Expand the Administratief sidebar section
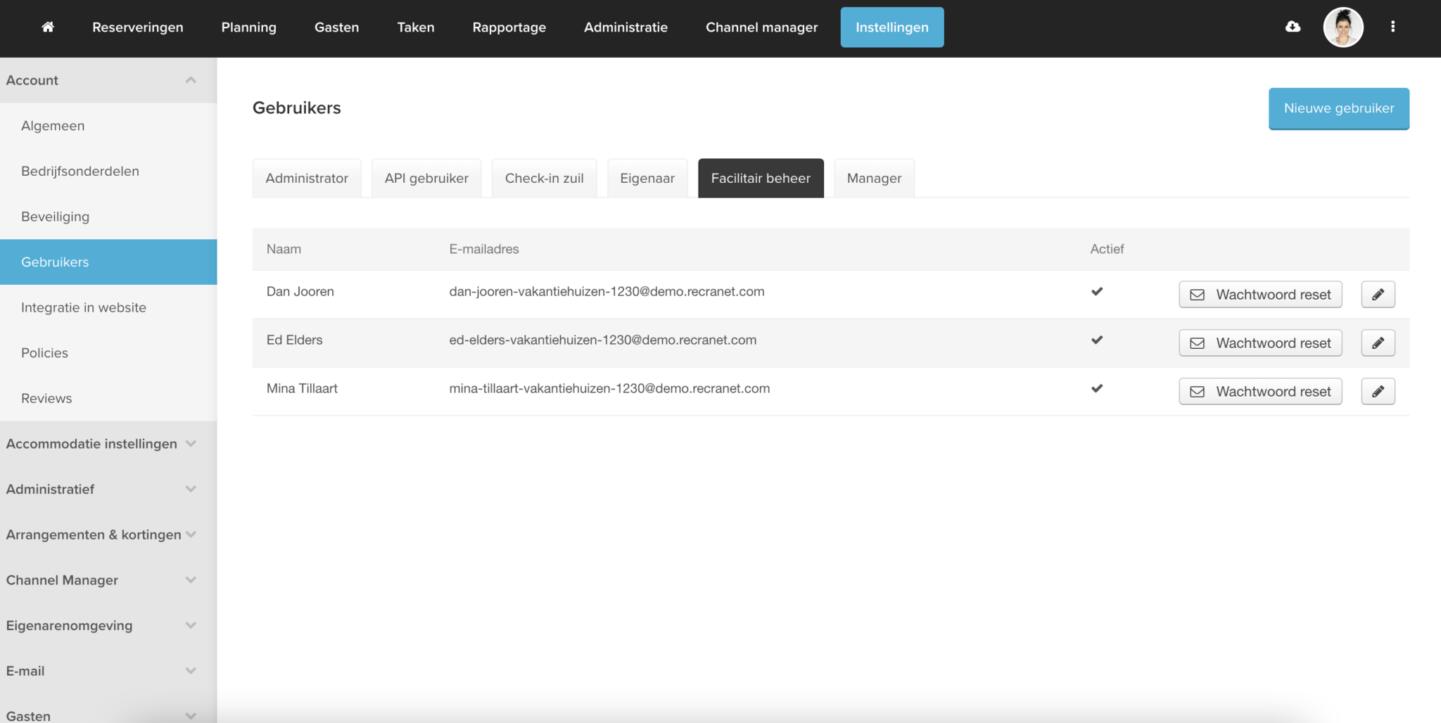Screen dimensions: 1441x723 (x=190, y=489)
